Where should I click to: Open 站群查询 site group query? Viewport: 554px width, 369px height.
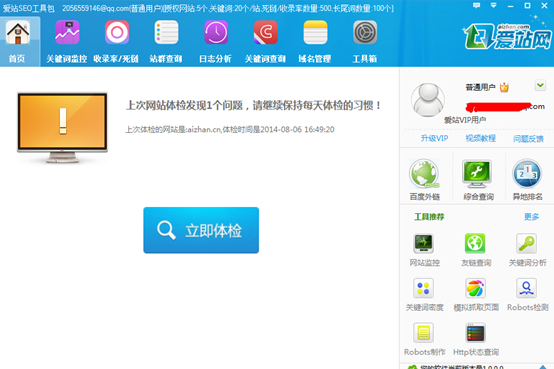tap(166, 42)
